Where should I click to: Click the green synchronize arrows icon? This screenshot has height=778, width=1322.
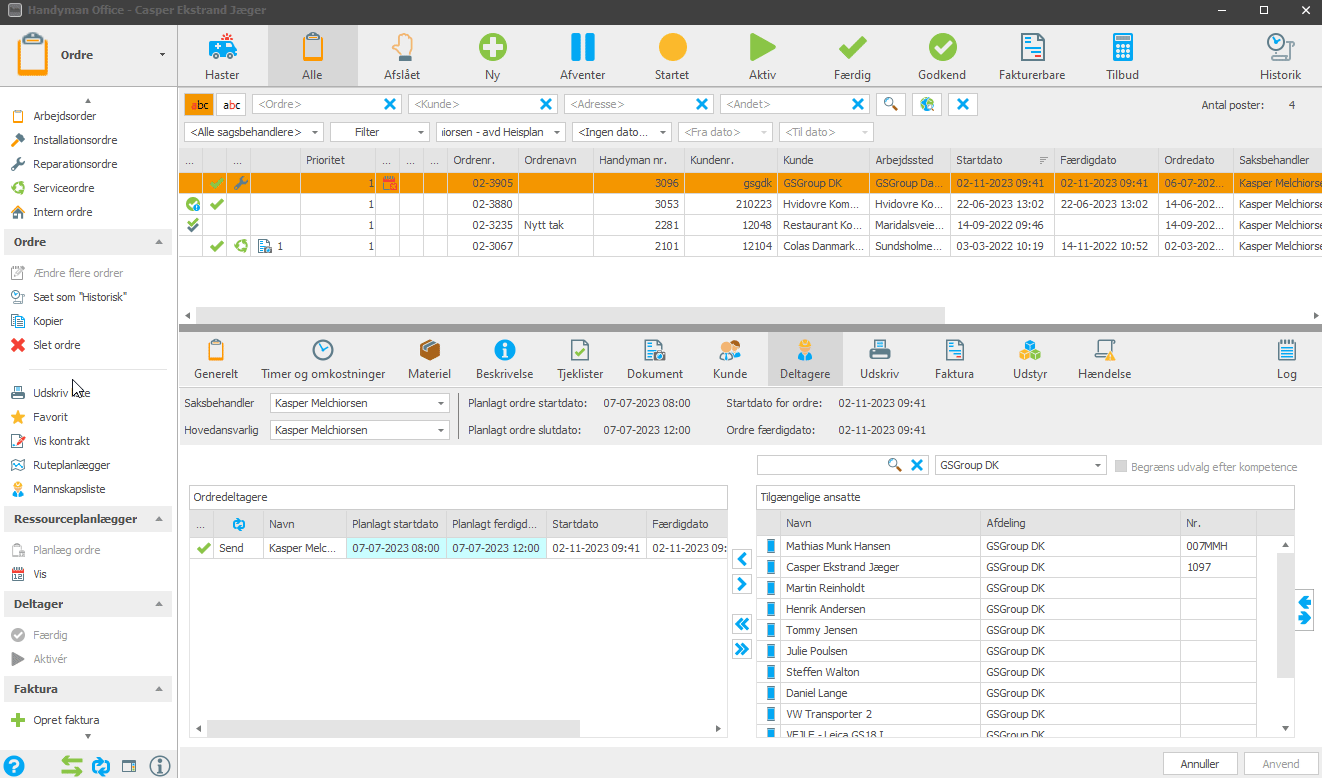tap(71, 766)
